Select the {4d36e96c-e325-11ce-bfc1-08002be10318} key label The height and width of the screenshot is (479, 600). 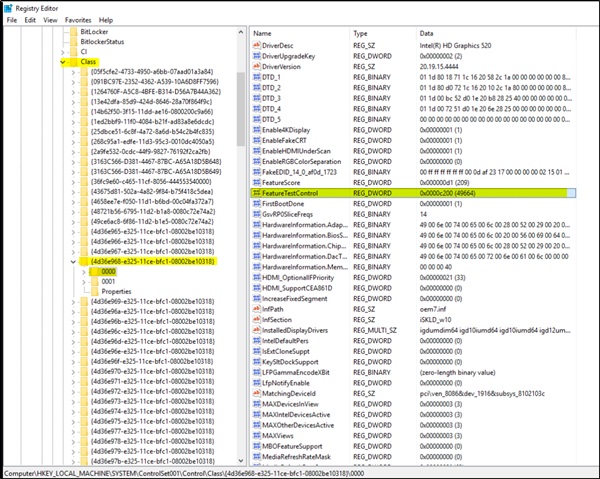coord(153,332)
